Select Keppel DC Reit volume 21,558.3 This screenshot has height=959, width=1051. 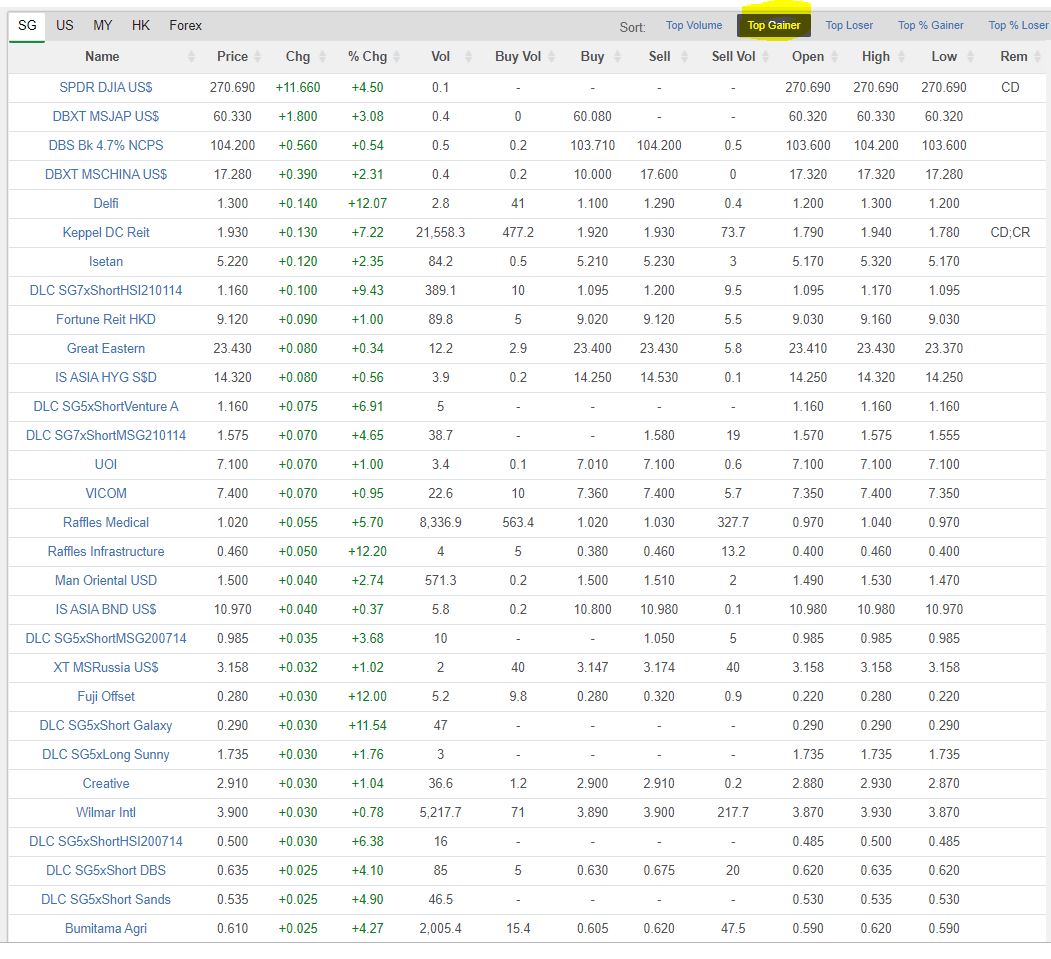pos(440,233)
